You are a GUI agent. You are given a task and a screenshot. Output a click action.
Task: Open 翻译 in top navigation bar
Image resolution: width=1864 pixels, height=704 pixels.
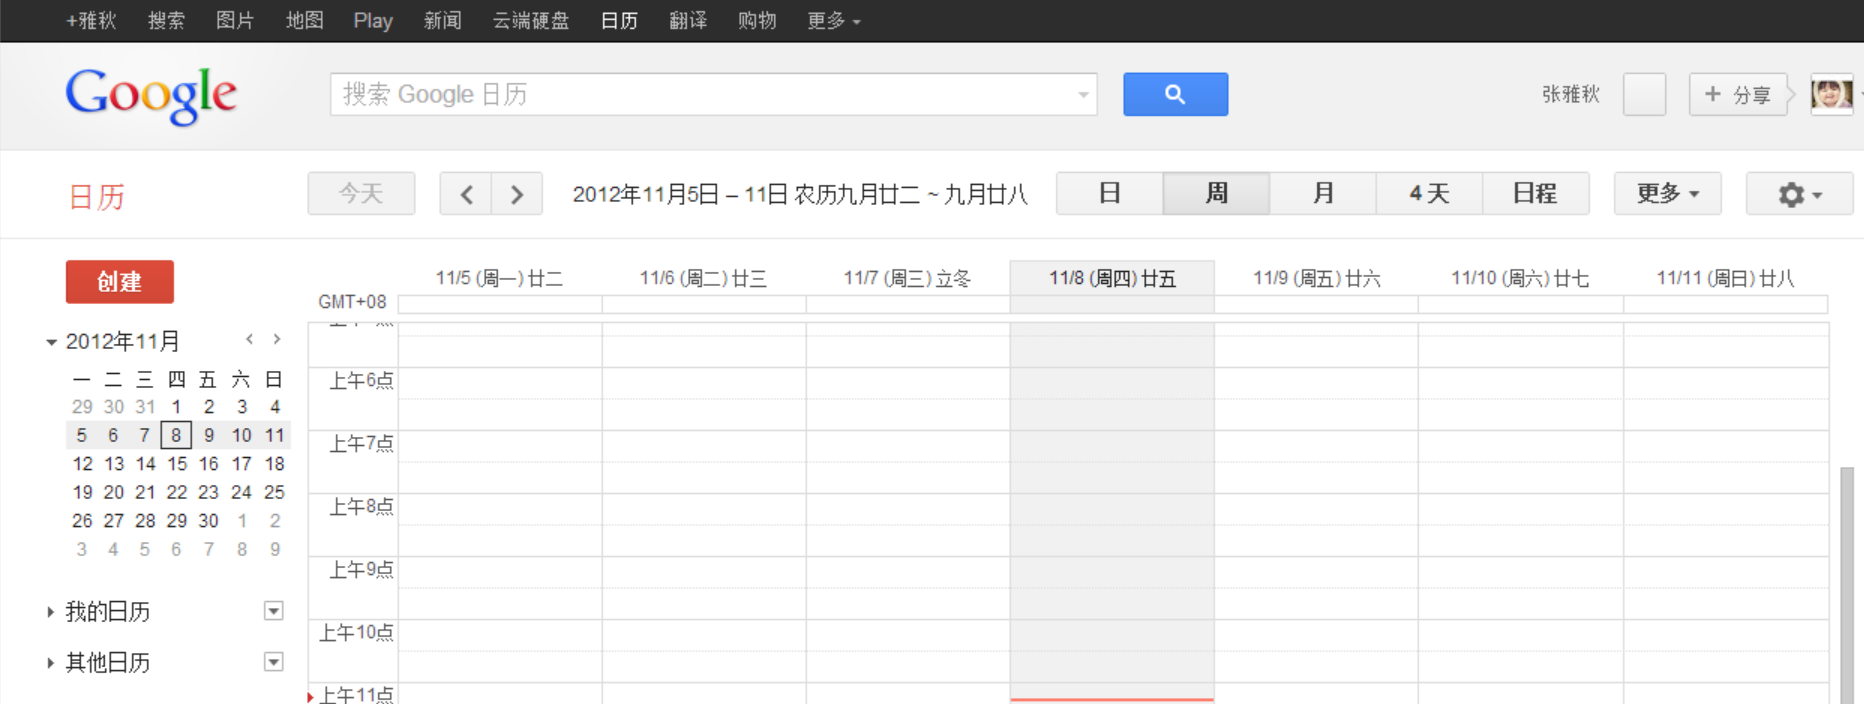click(x=688, y=21)
